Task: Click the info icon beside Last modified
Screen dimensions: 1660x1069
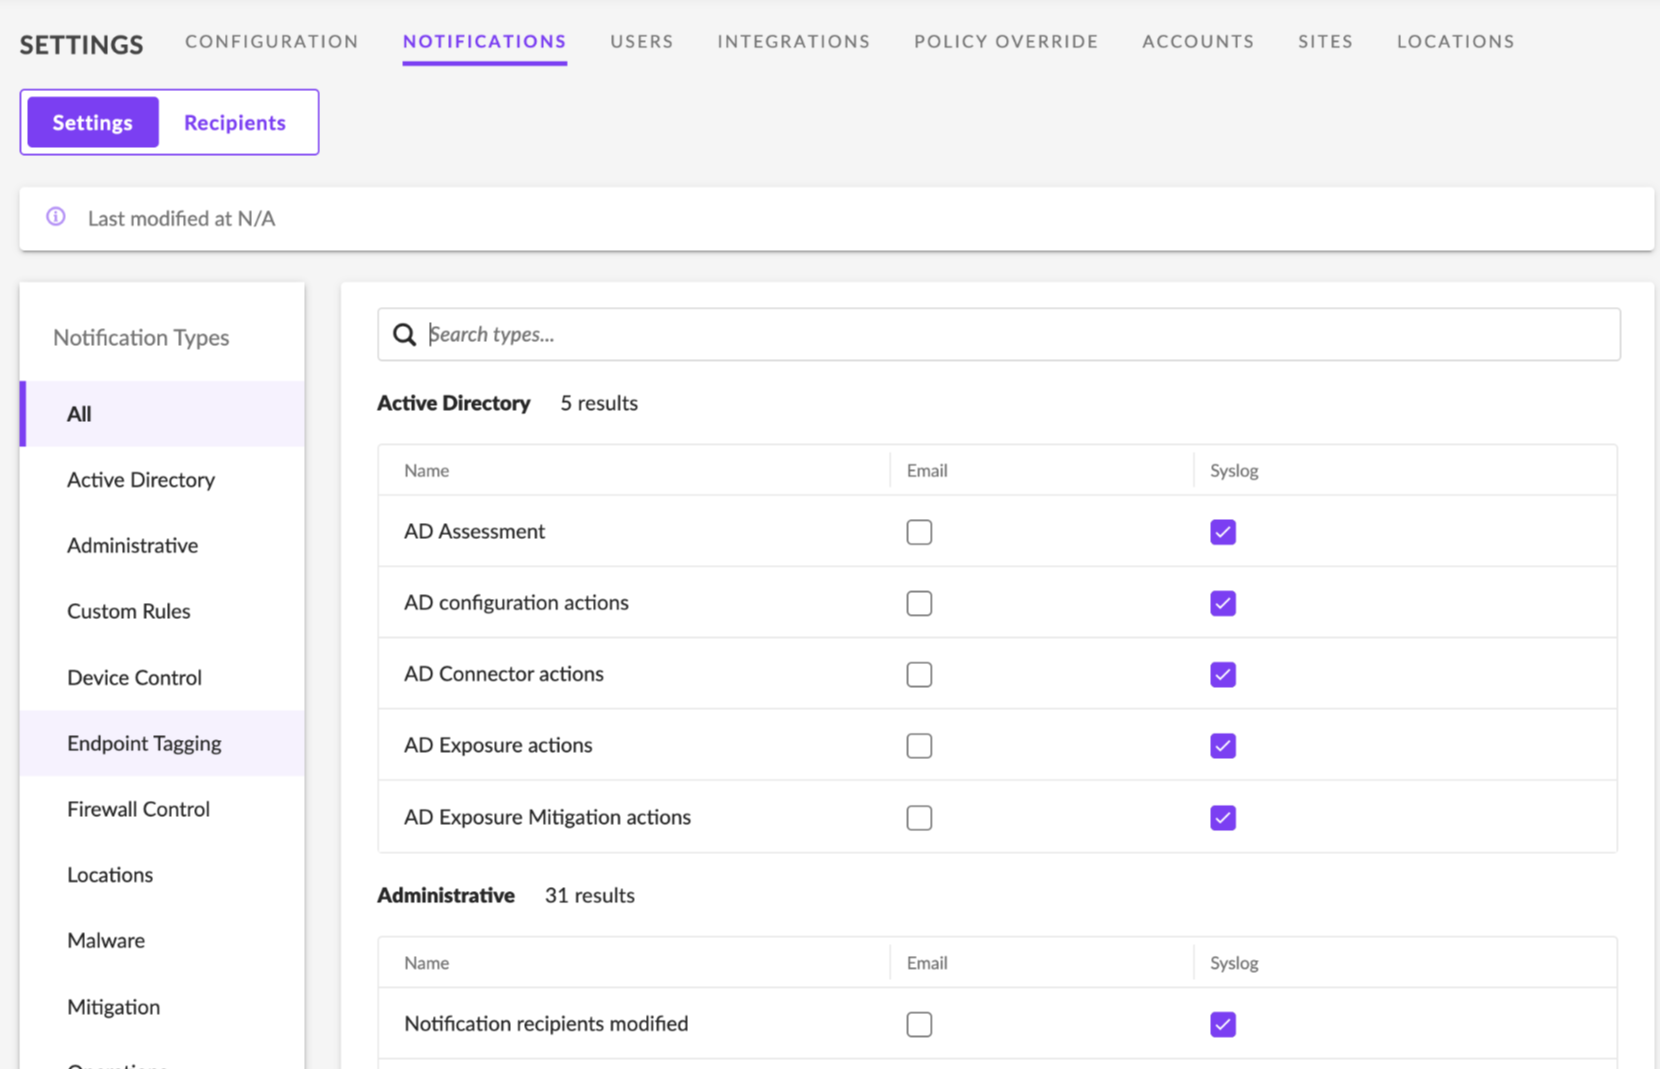Action: 56,217
